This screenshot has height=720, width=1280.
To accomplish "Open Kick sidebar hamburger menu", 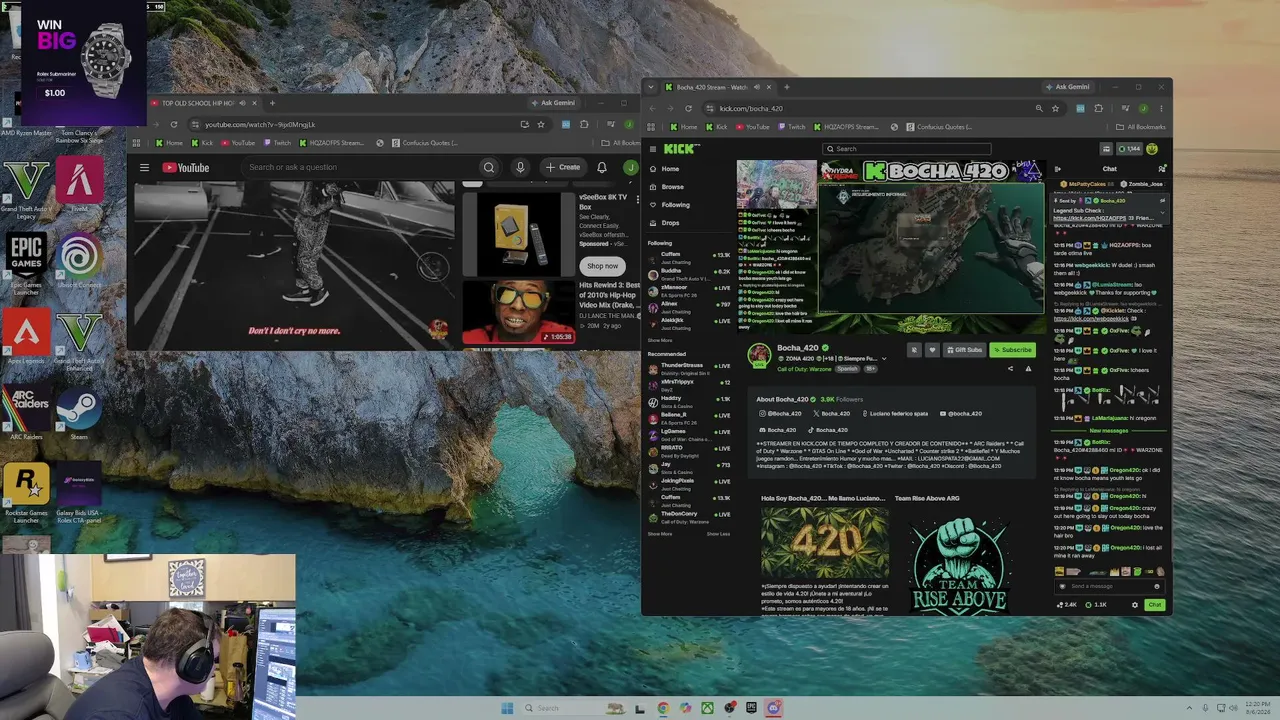I will (x=653, y=149).
